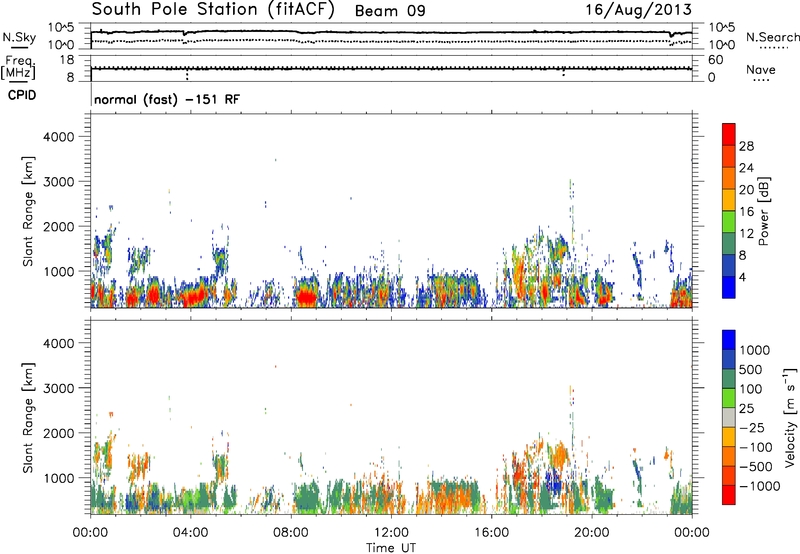Click the 'normal (fast) -151 RF' text

point(167,100)
